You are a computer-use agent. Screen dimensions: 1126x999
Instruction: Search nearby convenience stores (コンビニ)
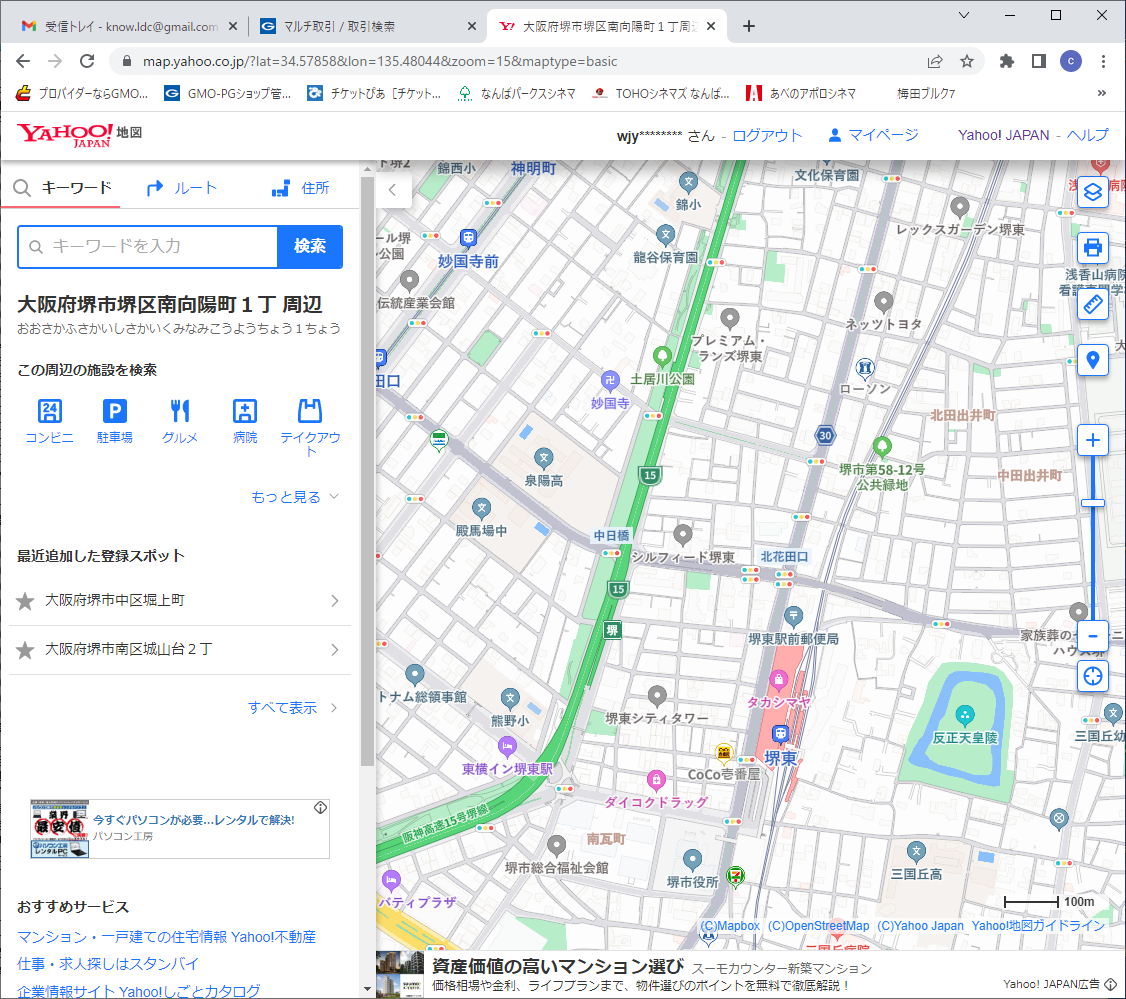[49, 421]
